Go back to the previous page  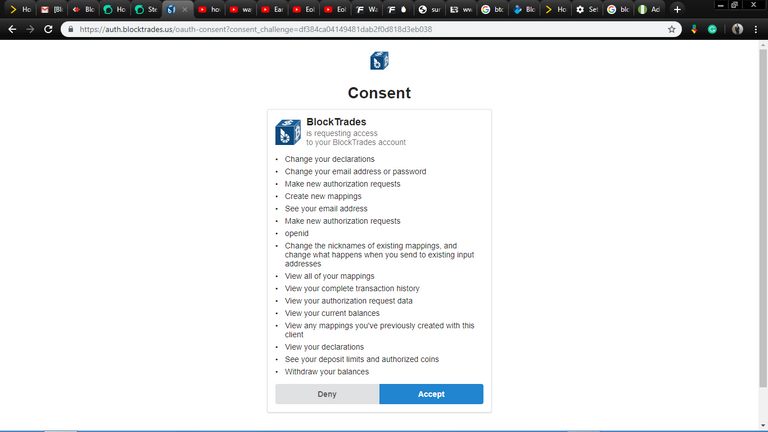click(12, 29)
